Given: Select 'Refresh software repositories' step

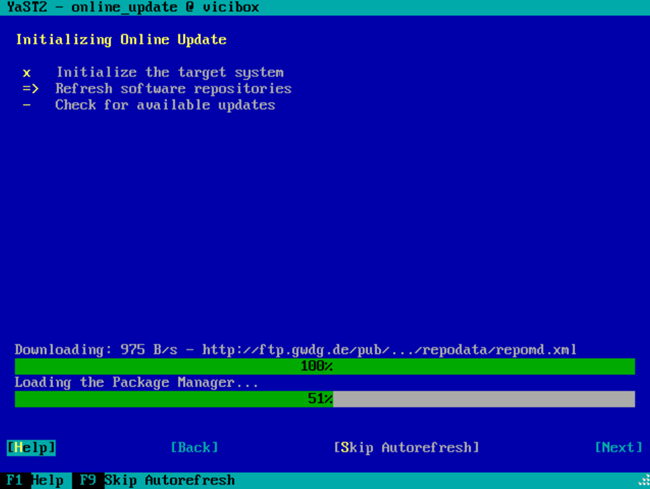Looking at the screenshot, I should pyautogui.click(x=173, y=88).
